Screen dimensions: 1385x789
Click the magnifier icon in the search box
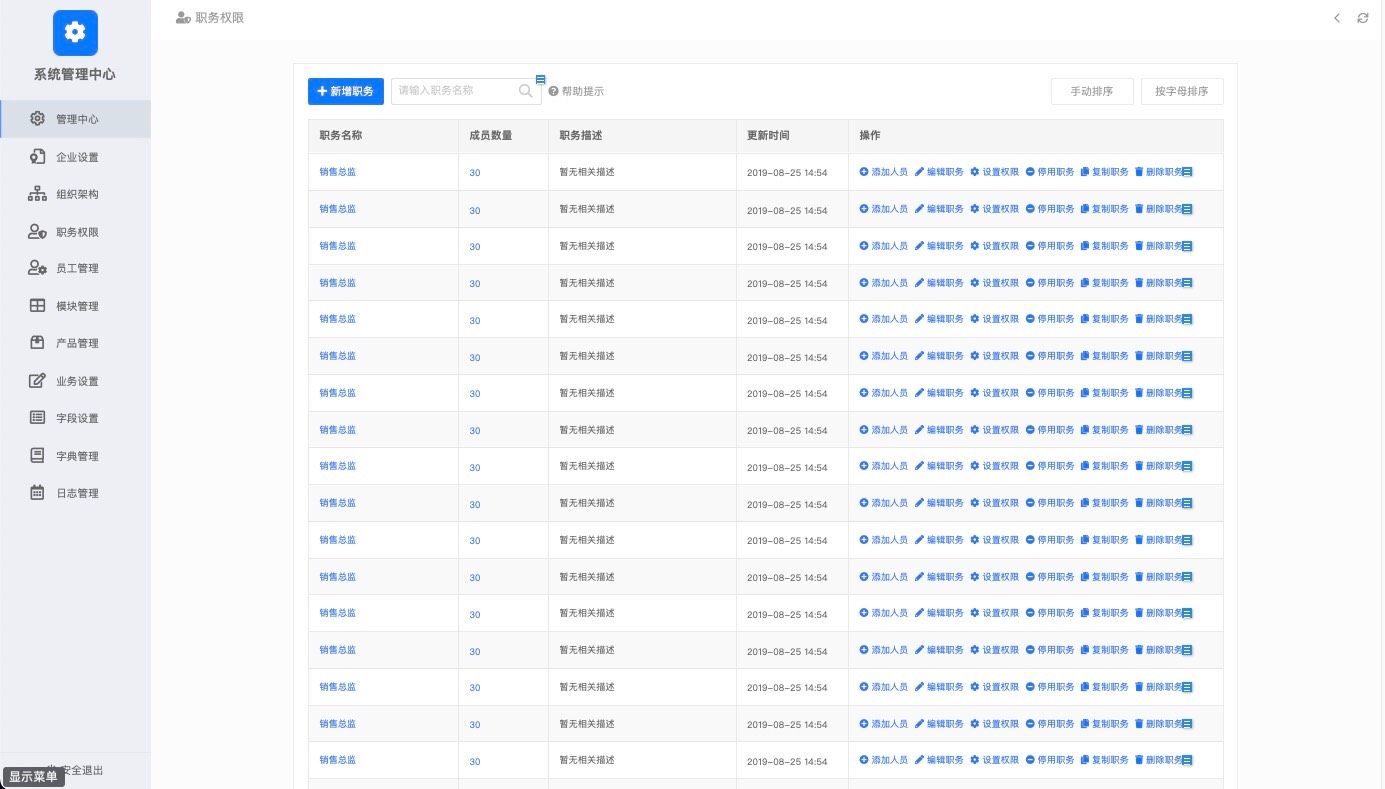pyautogui.click(x=526, y=91)
